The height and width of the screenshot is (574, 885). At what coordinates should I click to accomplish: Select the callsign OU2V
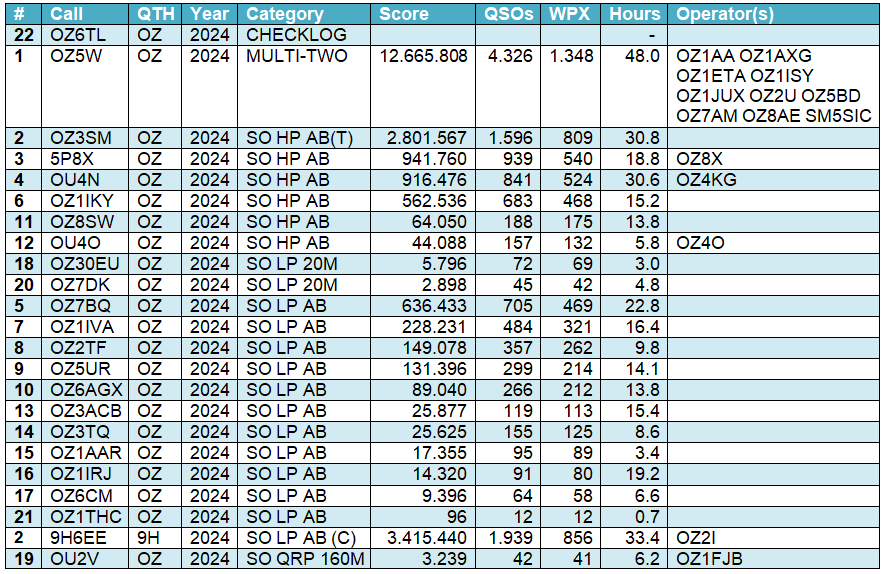coord(75,559)
